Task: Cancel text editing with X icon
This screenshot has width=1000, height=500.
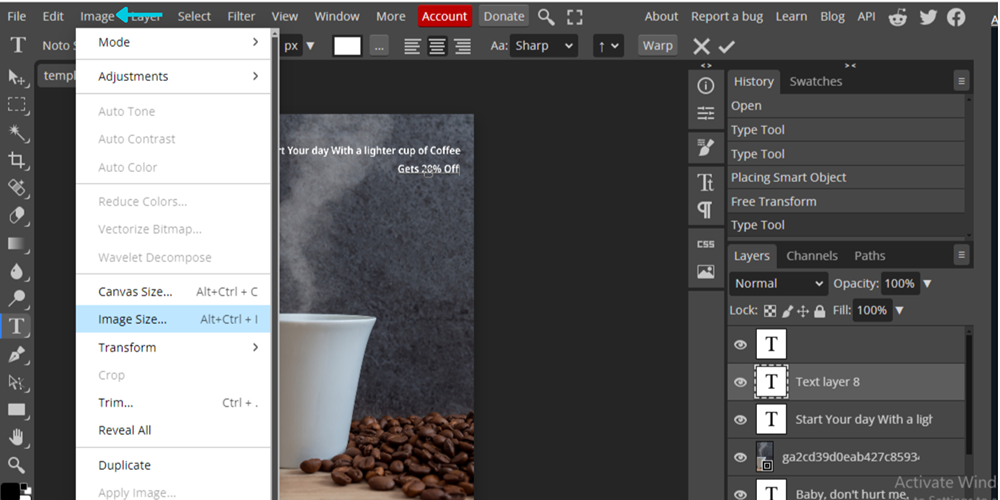Action: pos(701,46)
